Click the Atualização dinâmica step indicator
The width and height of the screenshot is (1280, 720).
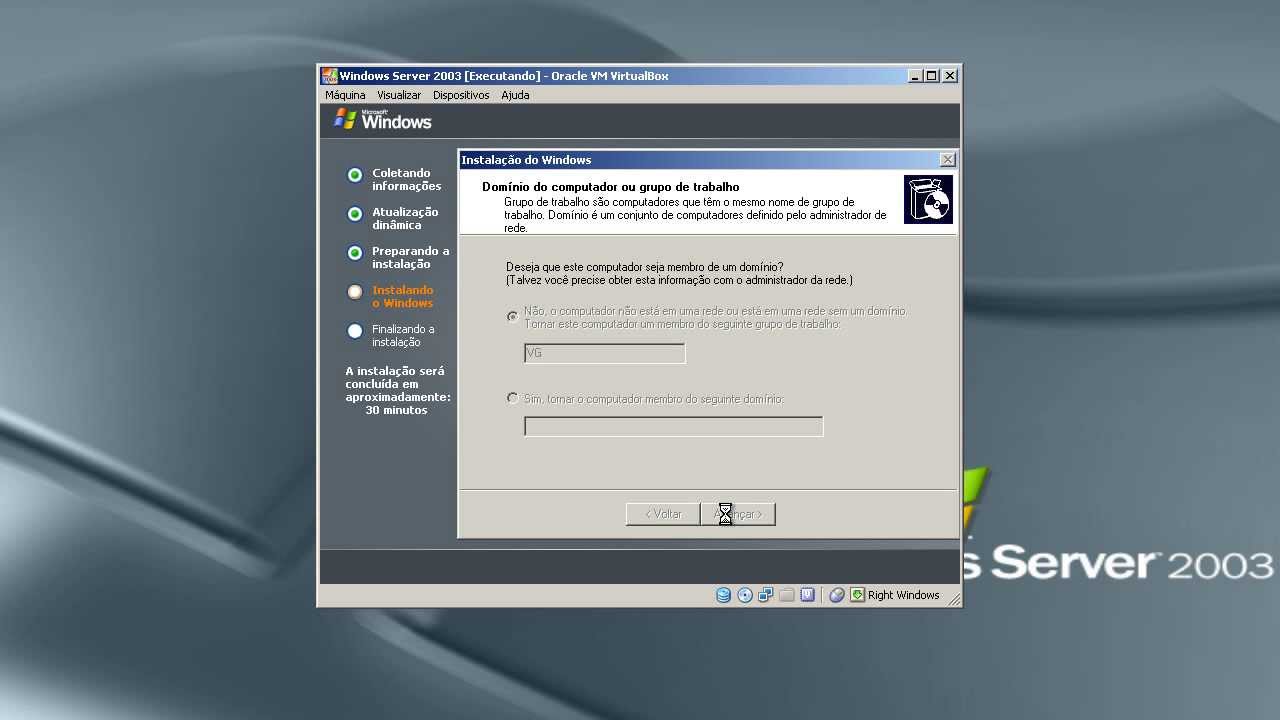pos(354,214)
